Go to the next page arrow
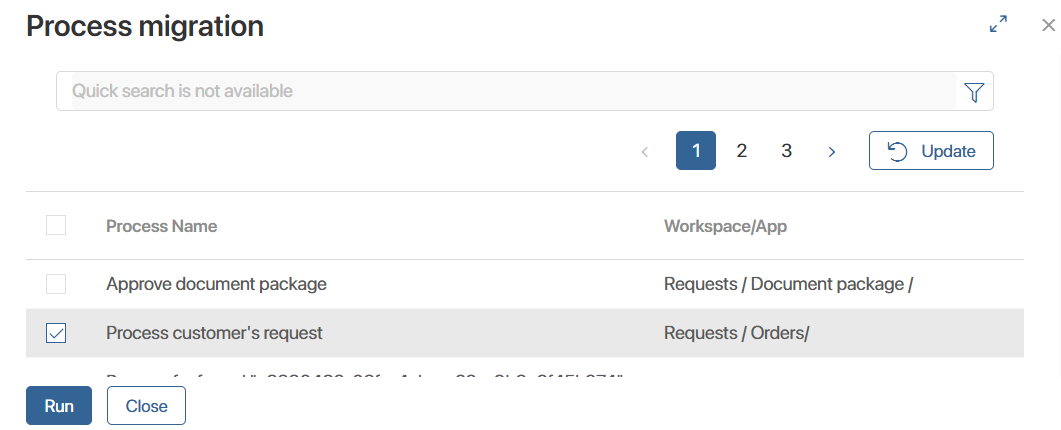Screen dimensions: 1061x430 pos(832,152)
